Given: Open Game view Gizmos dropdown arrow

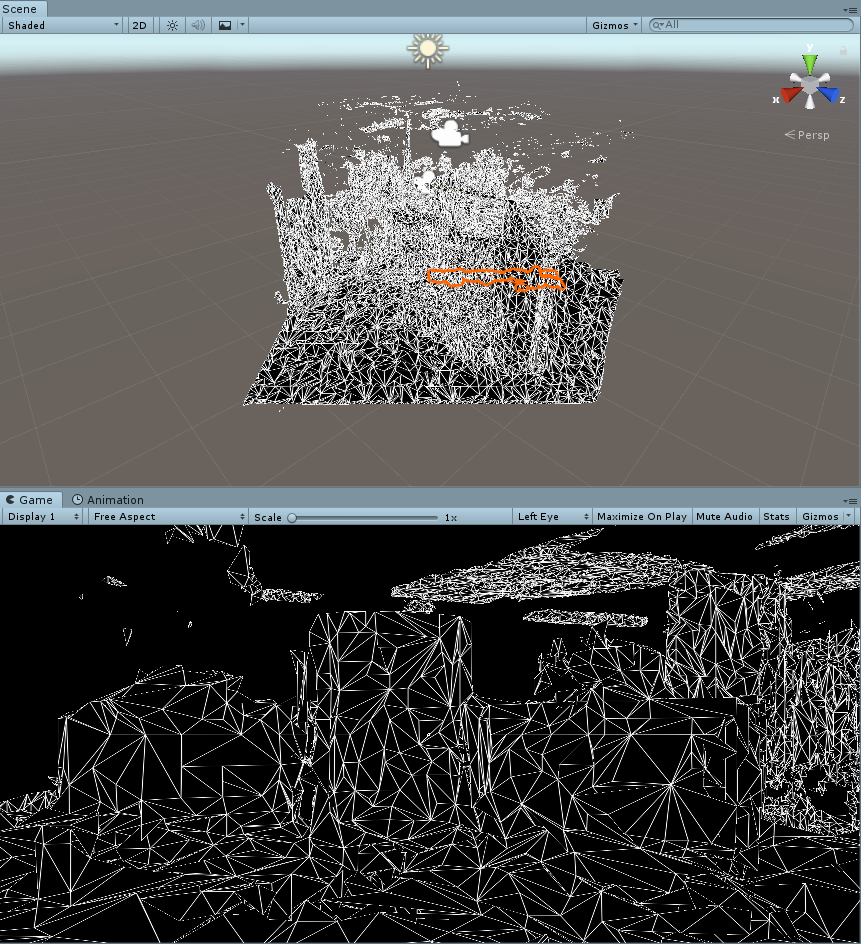Looking at the screenshot, I should click(x=849, y=516).
